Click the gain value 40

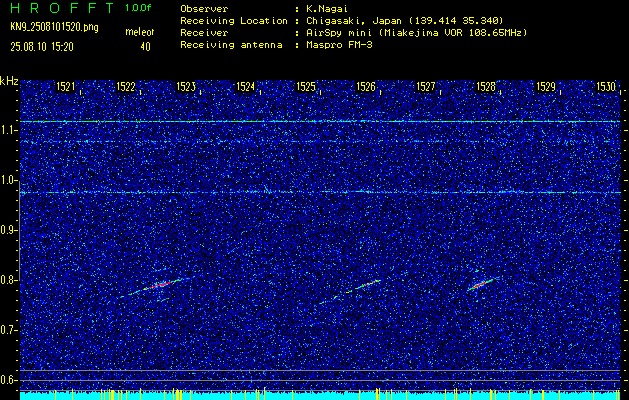[145, 47]
